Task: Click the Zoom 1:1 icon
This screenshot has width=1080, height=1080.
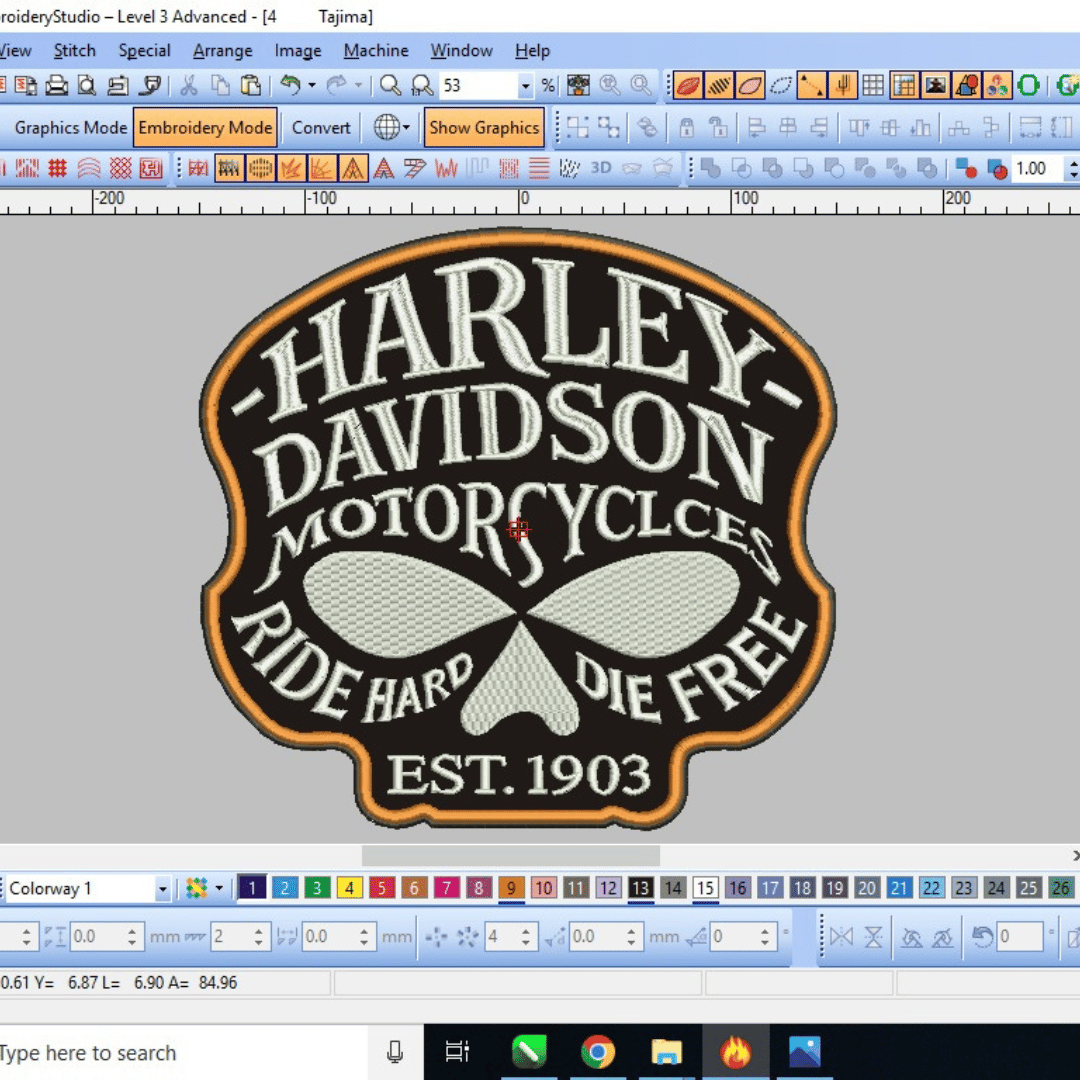Action: point(422,85)
